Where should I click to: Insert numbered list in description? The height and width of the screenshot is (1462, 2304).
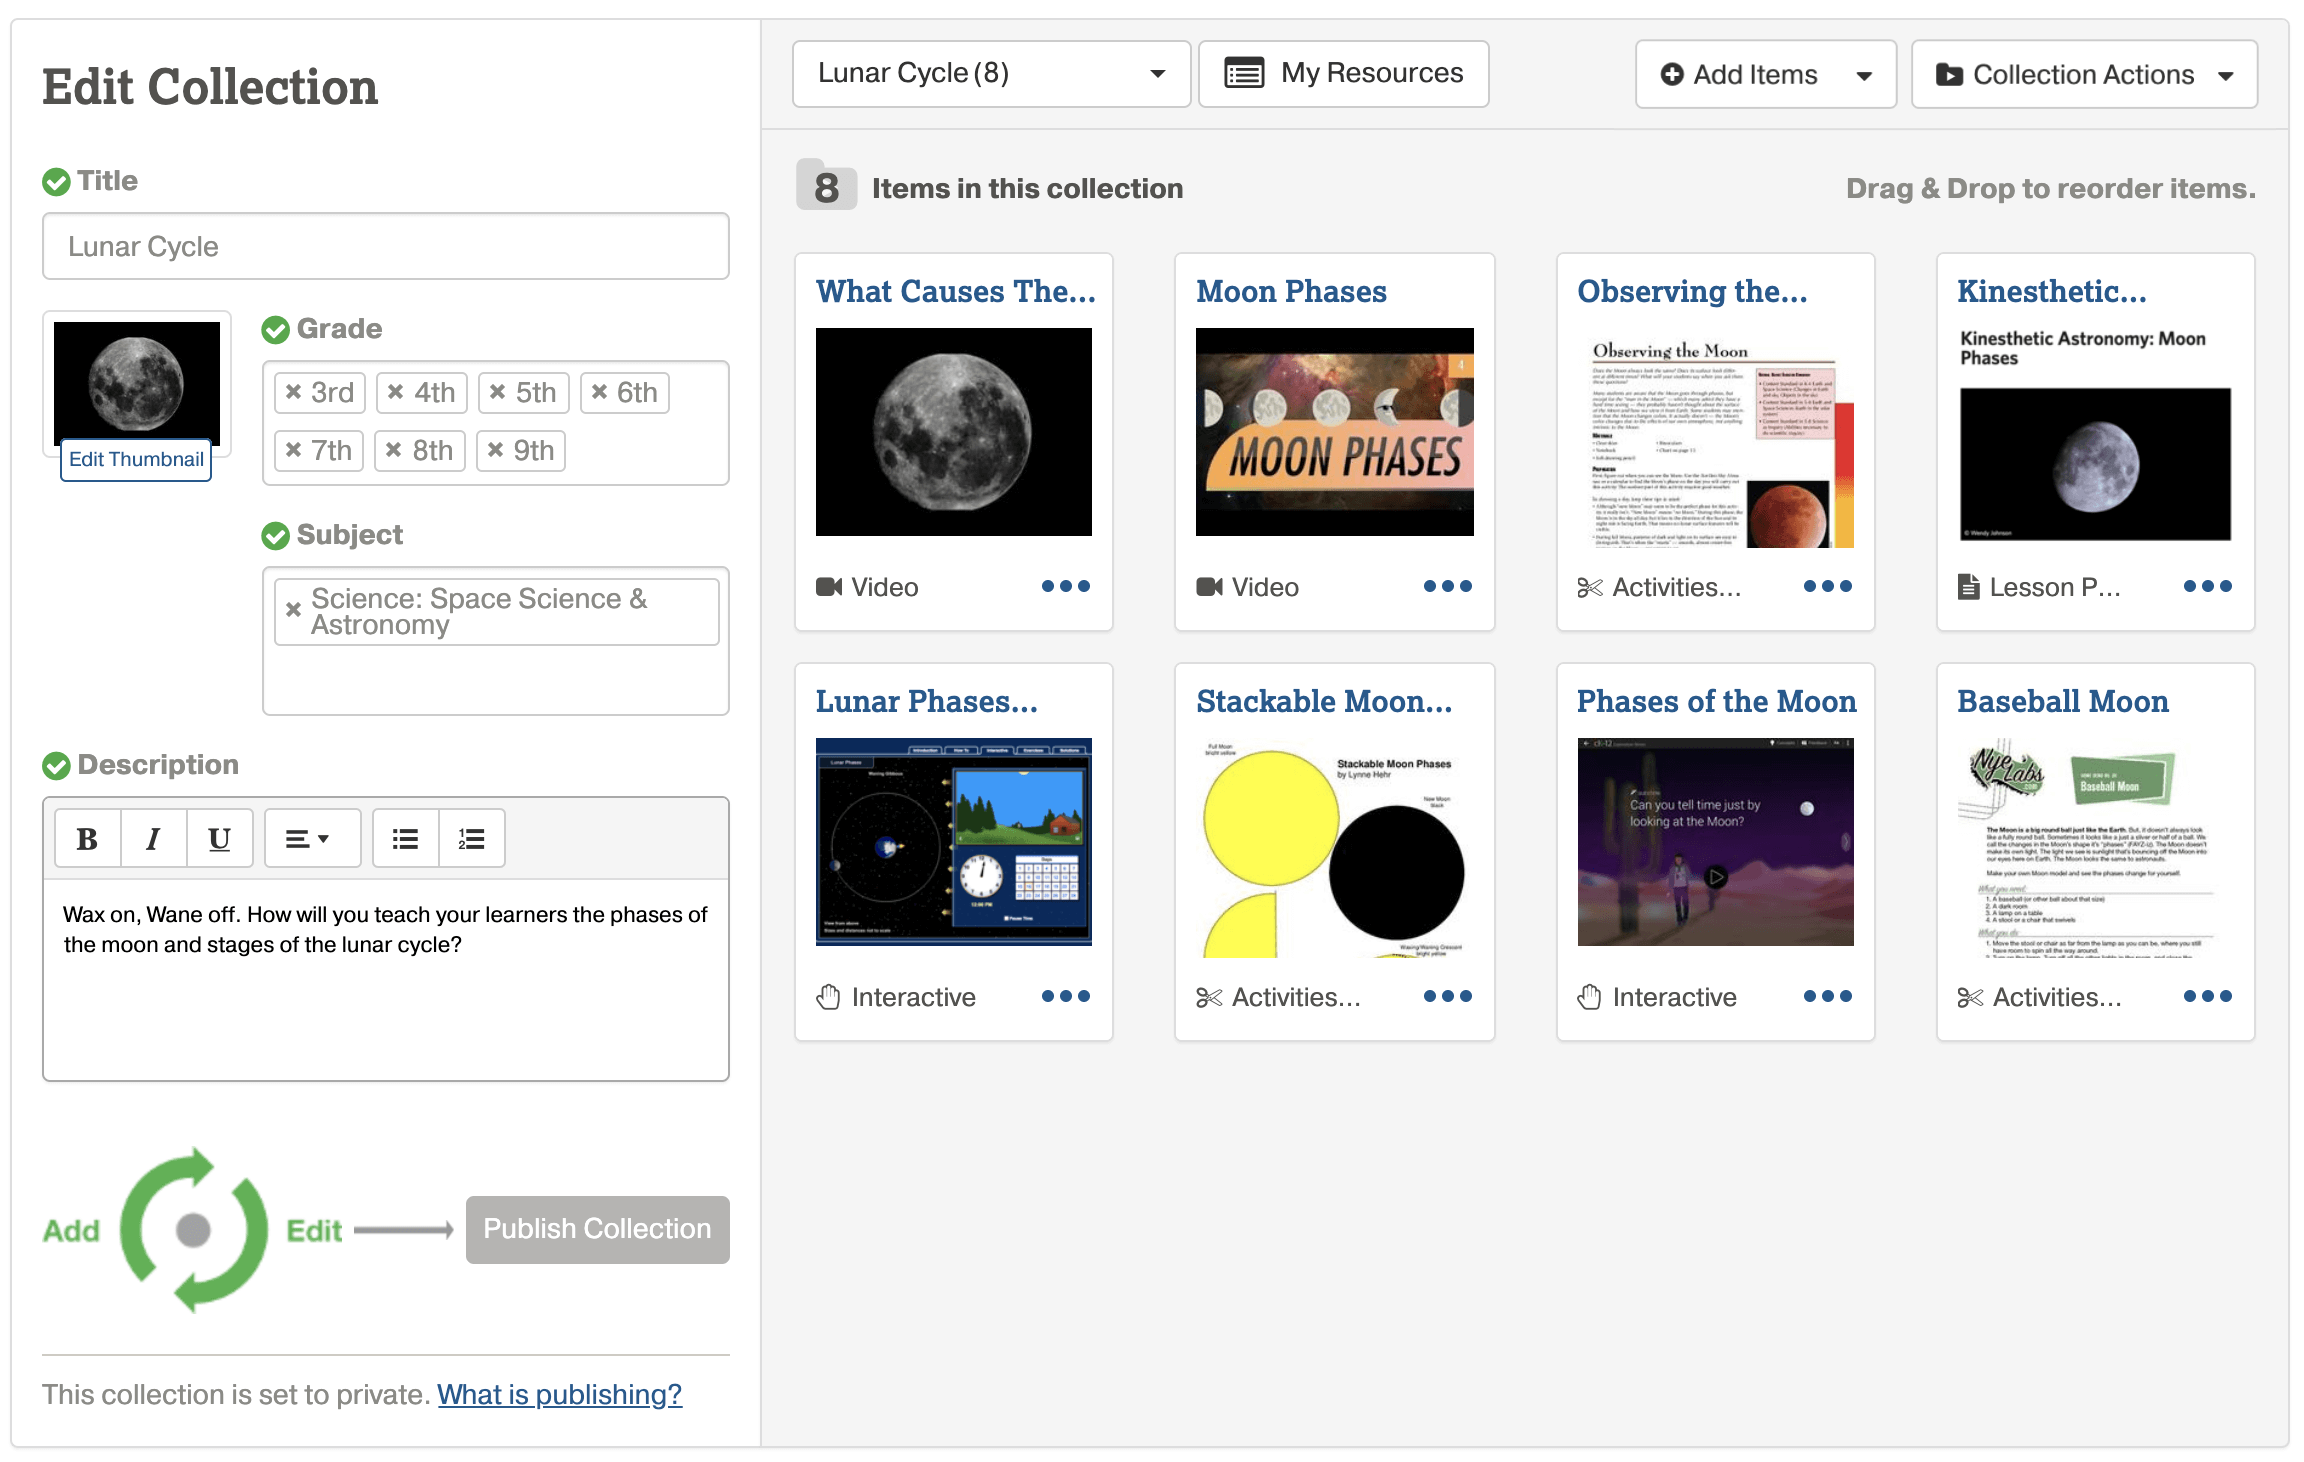(x=471, y=839)
